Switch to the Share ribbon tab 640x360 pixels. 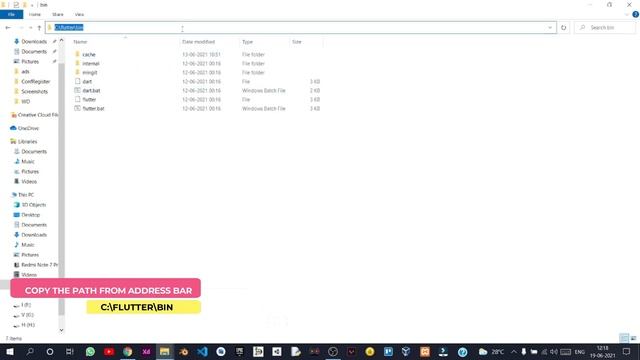58,14
